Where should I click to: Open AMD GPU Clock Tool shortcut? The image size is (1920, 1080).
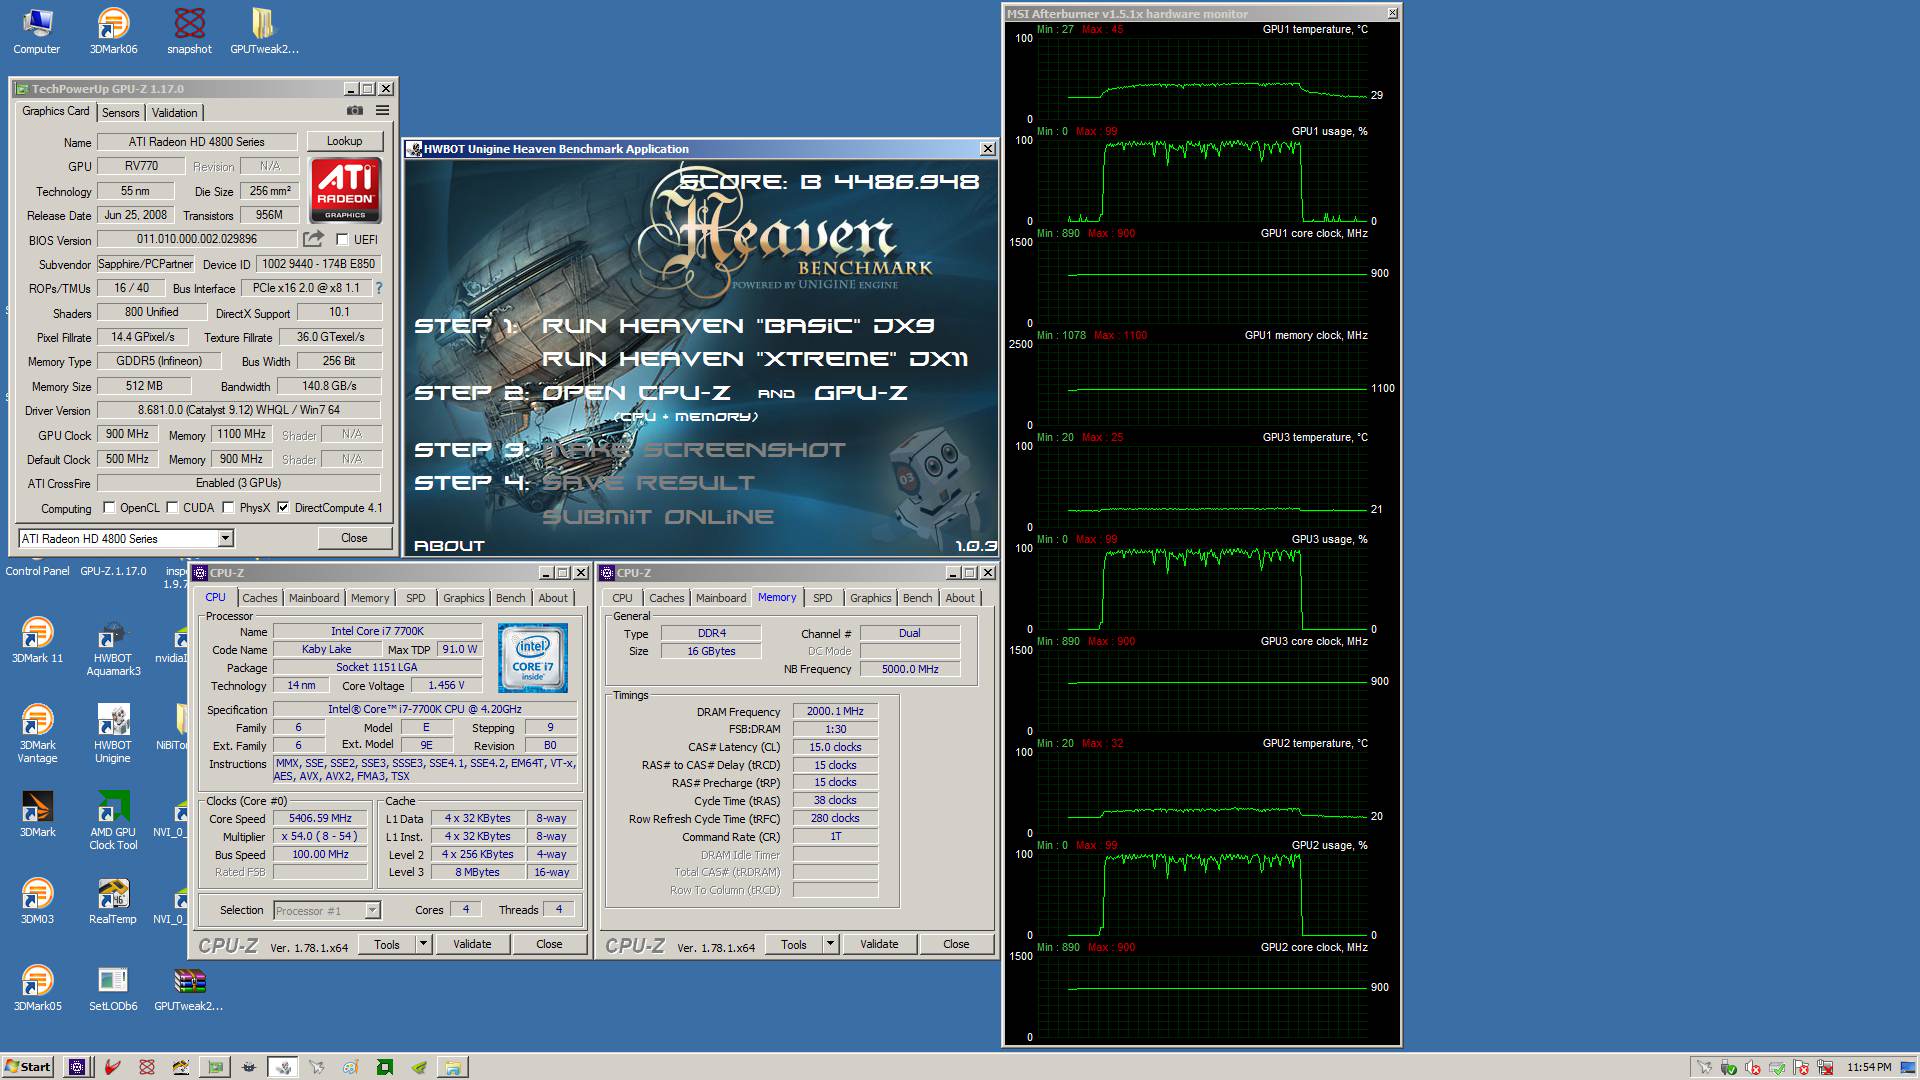point(113,821)
